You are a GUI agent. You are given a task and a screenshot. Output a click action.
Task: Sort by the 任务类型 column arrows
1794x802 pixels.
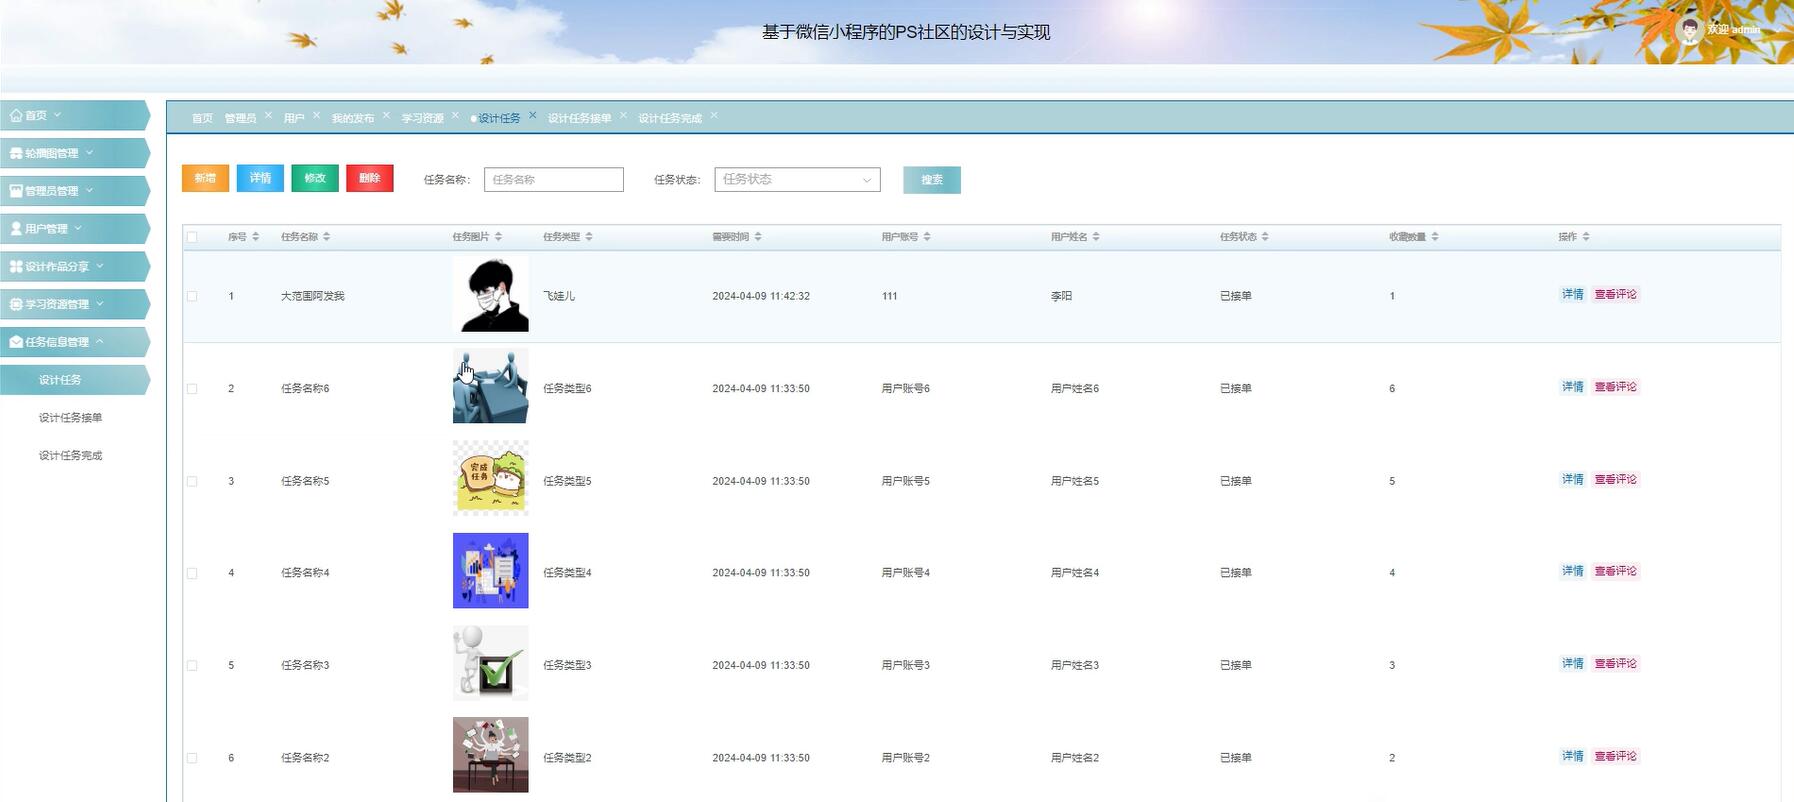[589, 237]
